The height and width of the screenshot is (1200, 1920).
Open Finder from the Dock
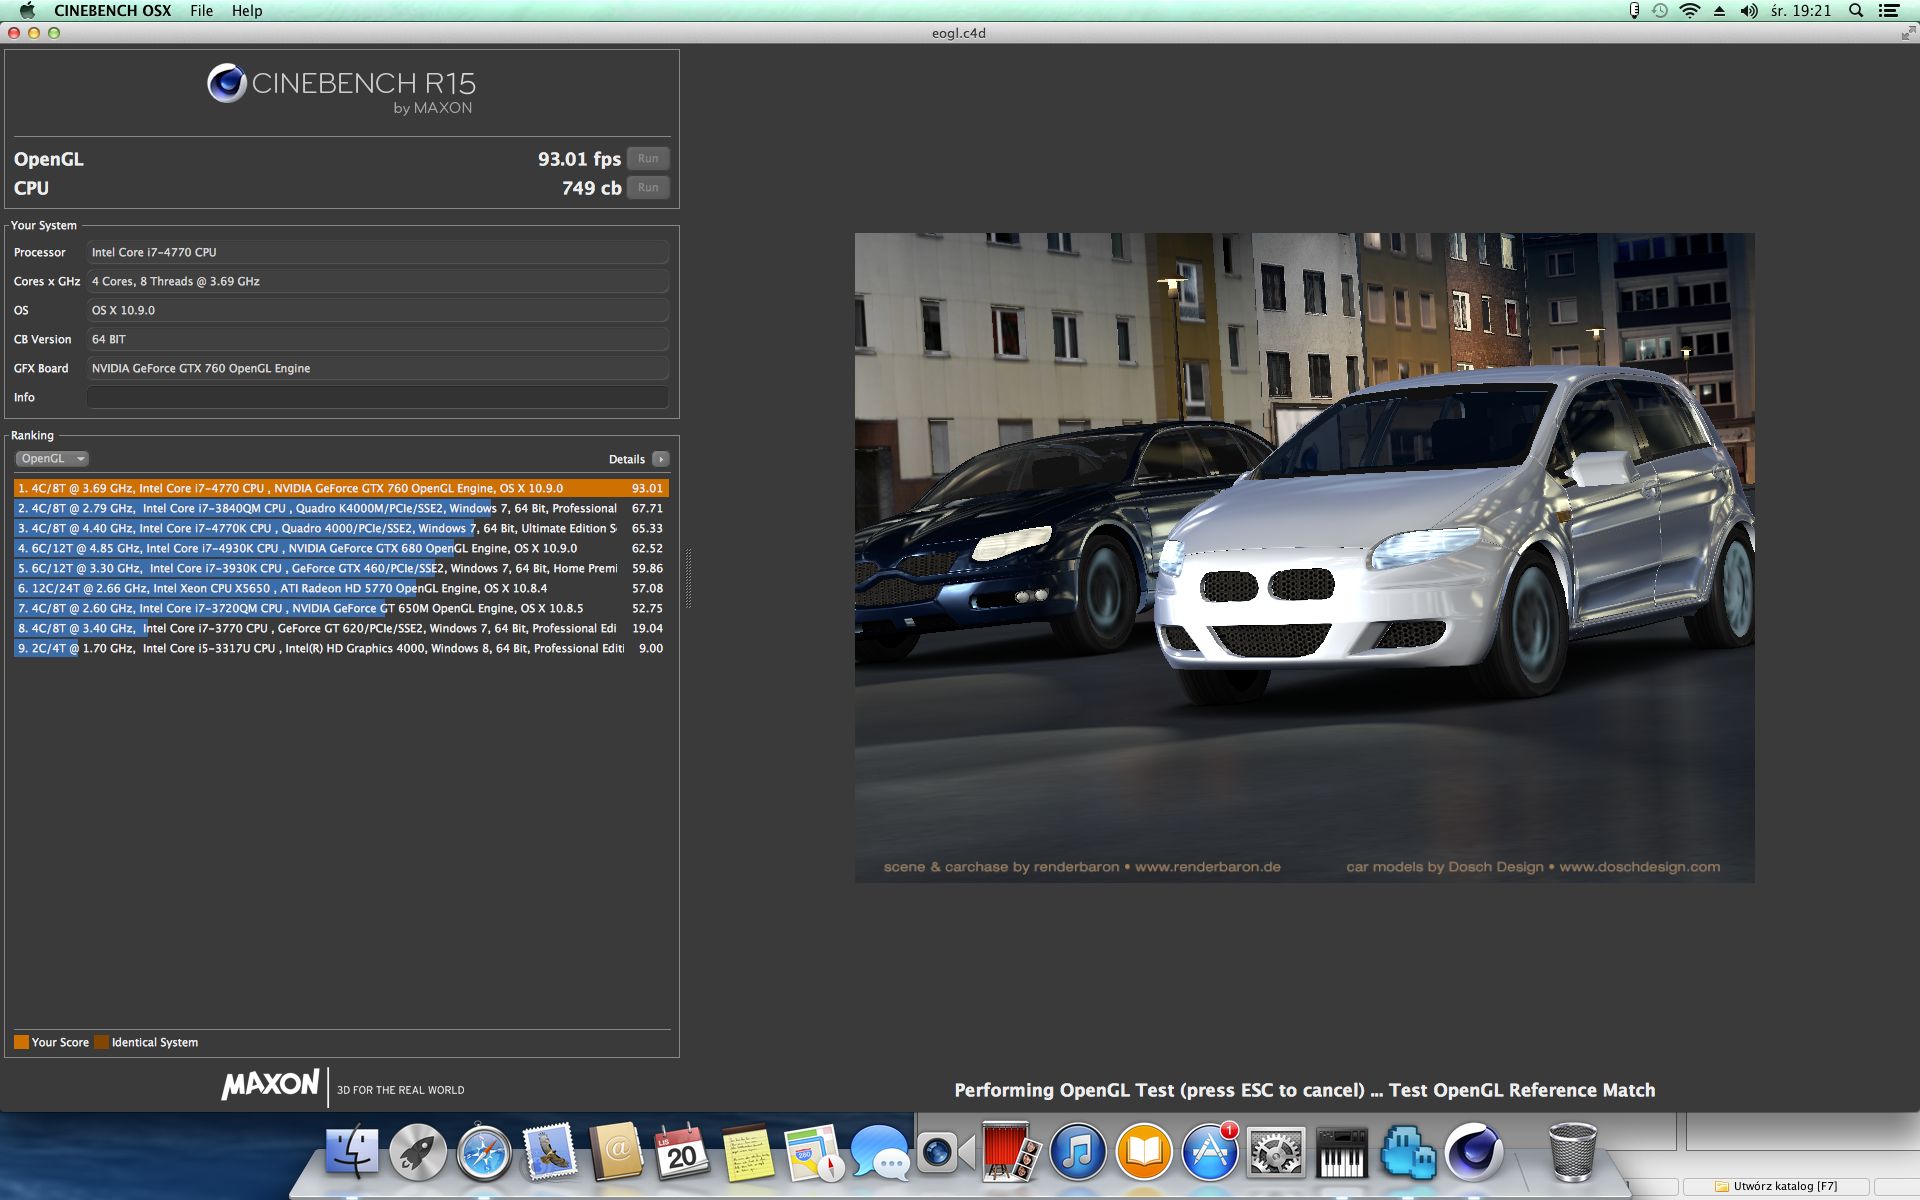pyautogui.click(x=352, y=1152)
